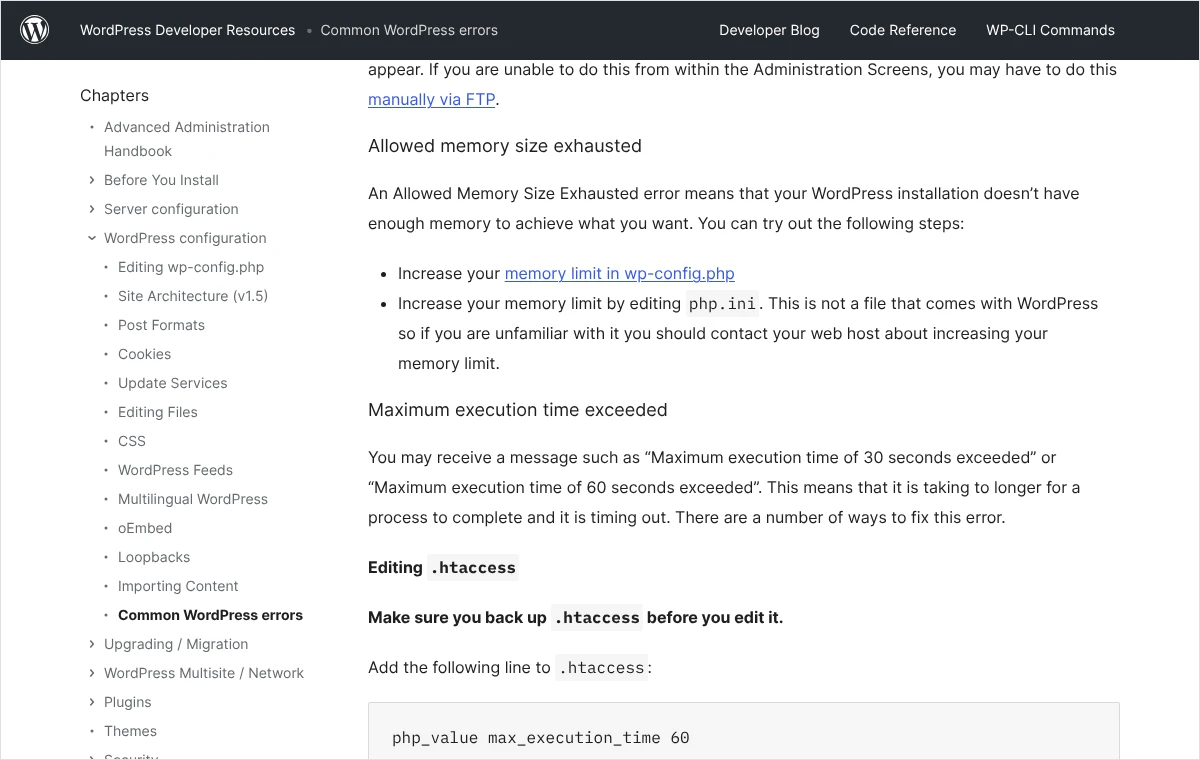Go to Code Reference in header
The image size is (1200, 760).
(903, 30)
